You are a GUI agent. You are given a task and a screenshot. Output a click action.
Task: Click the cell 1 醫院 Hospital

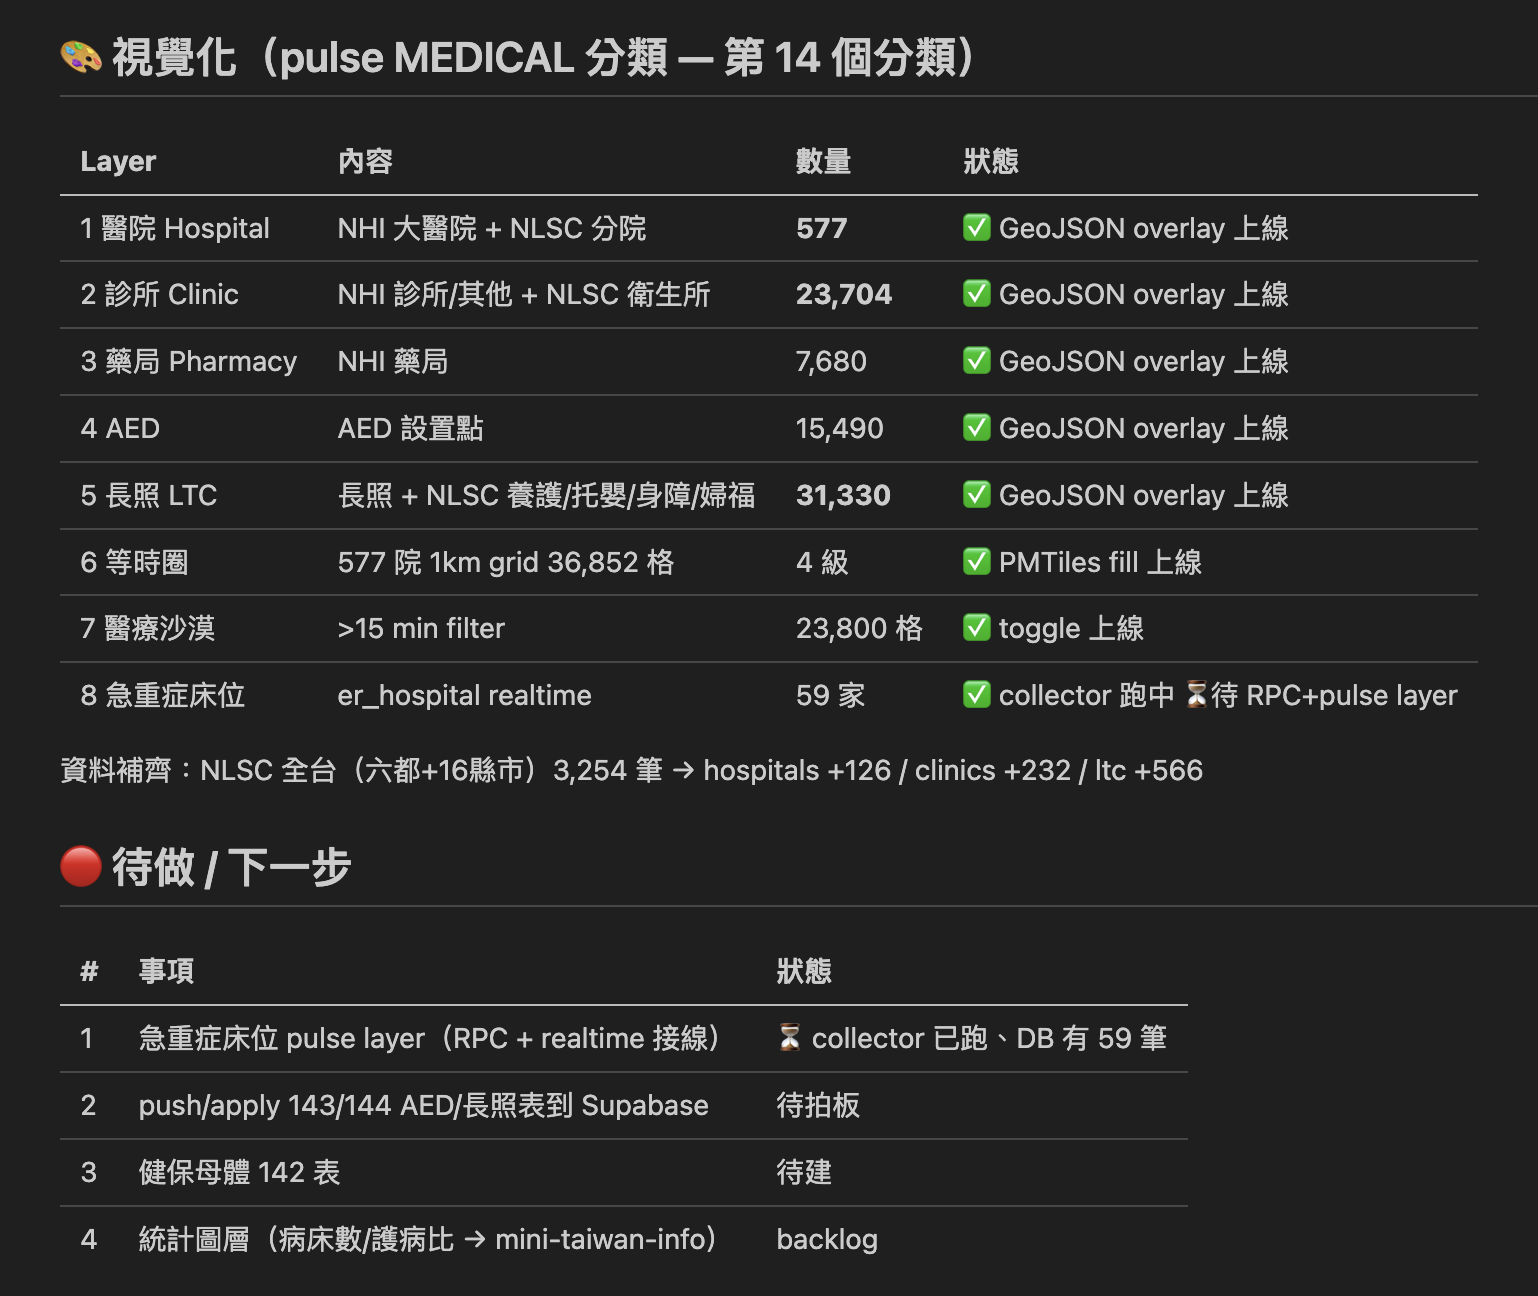(x=175, y=228)
